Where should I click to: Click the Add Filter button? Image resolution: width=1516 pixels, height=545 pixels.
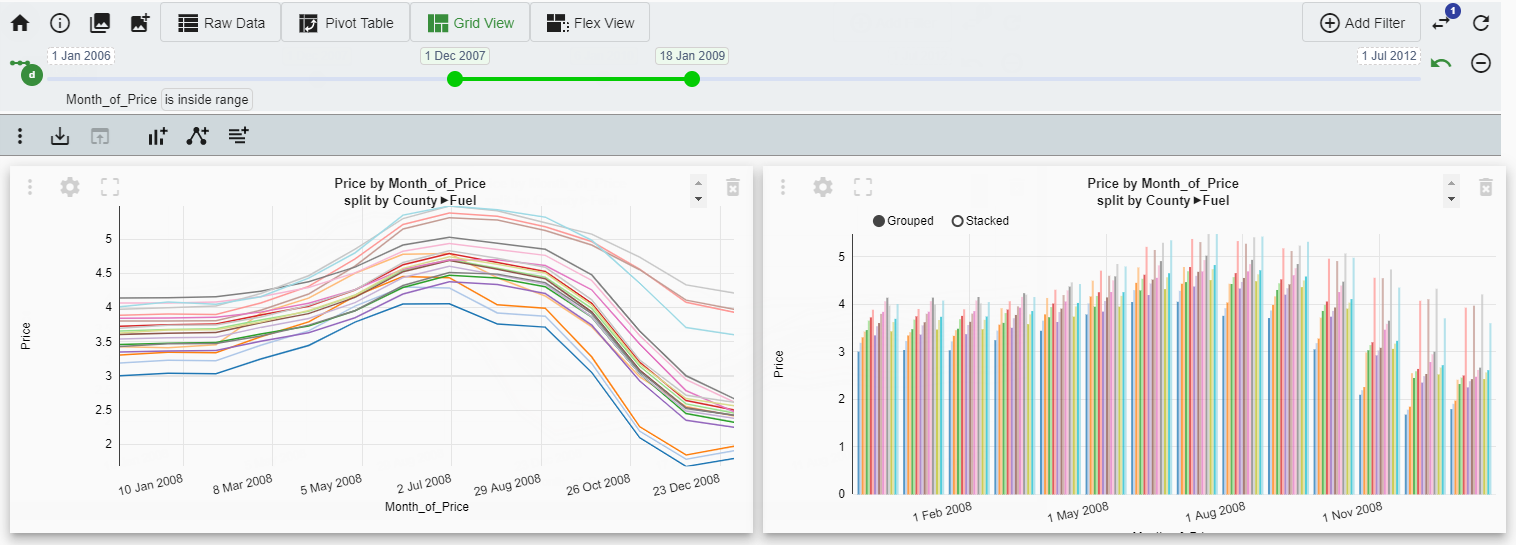[1362, 22]
